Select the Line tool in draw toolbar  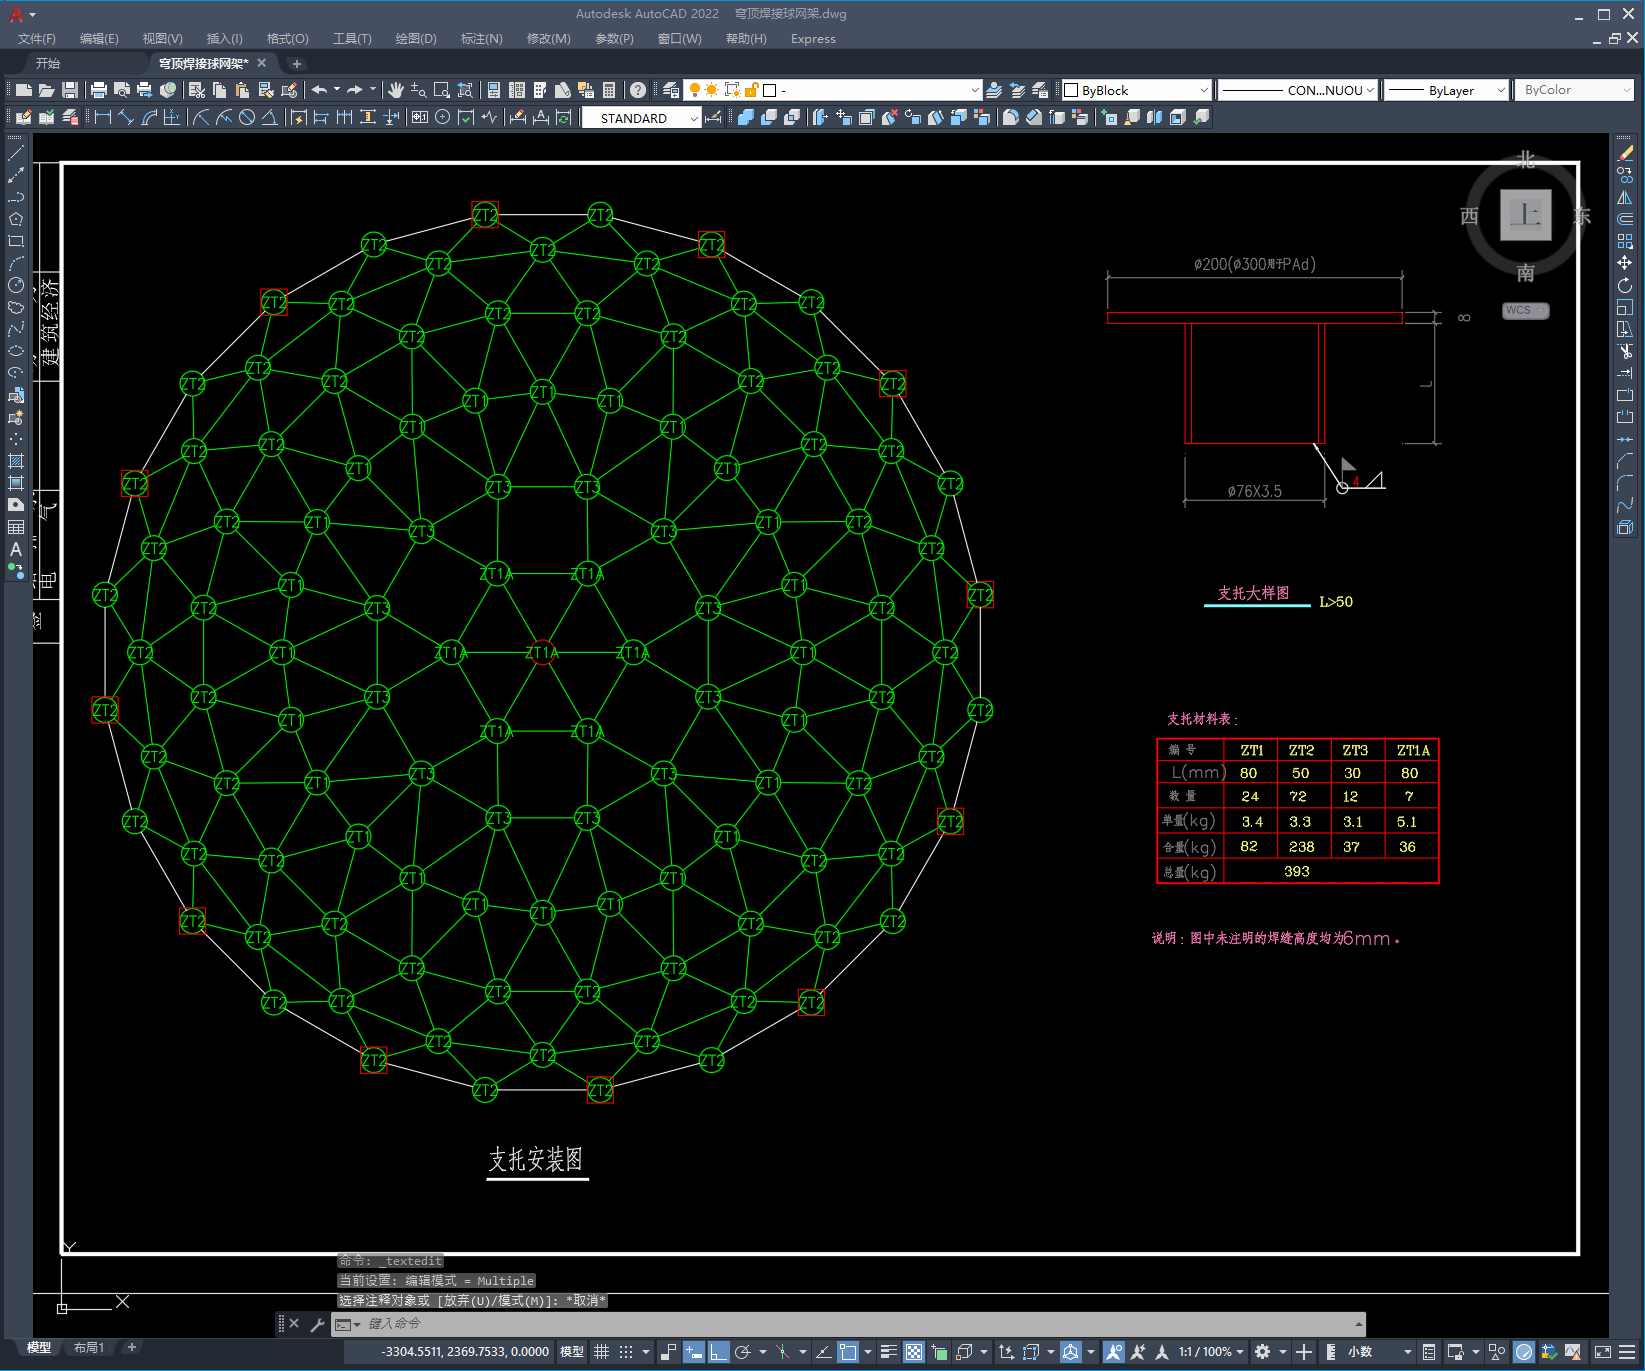click(16, 153)
